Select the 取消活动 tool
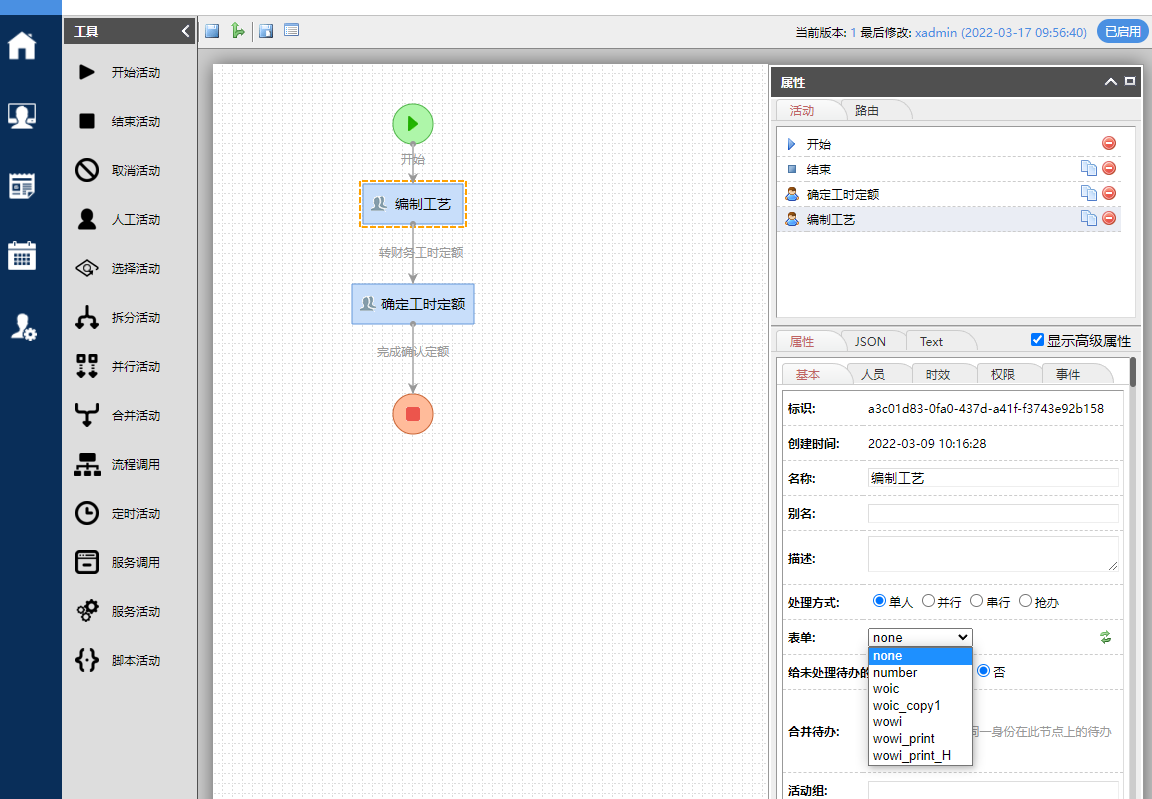This screenshot has height=799, width=1152. tap(118, 170)
